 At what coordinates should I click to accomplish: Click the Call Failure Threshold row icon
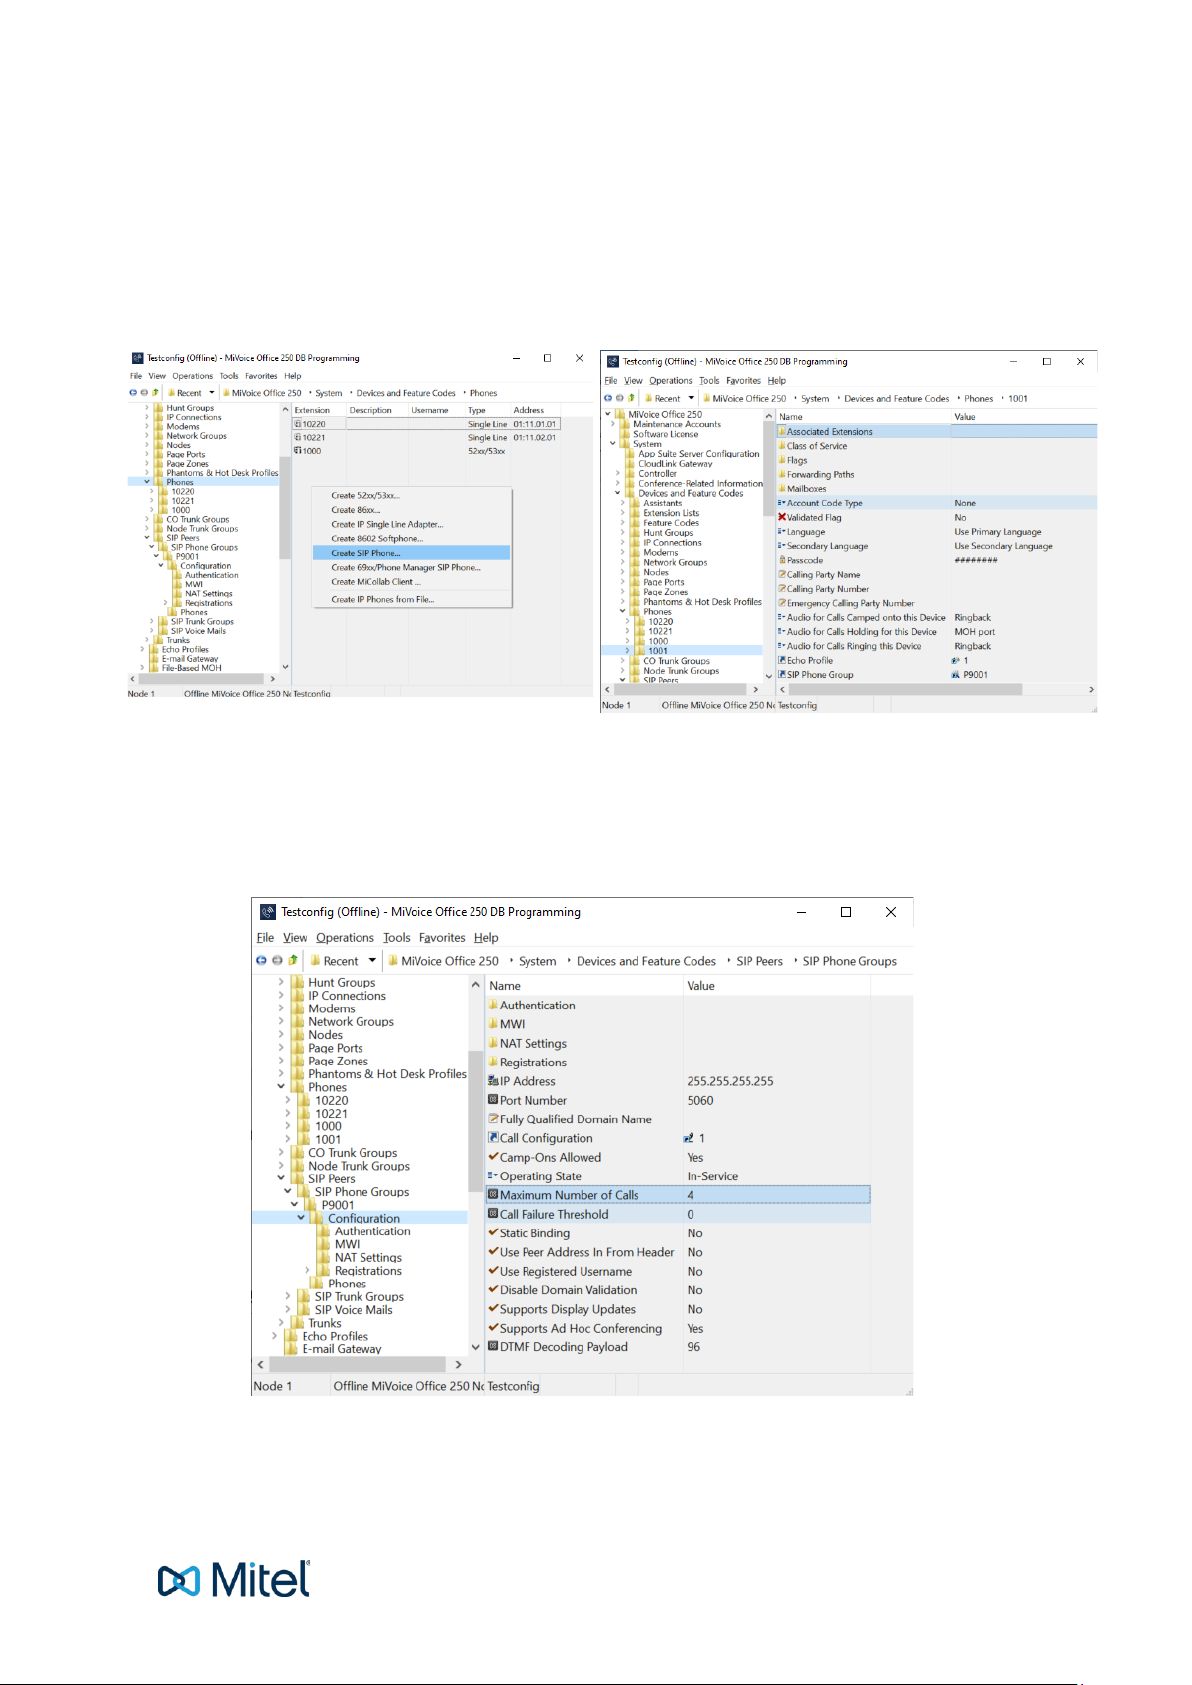click(493, 1214)
